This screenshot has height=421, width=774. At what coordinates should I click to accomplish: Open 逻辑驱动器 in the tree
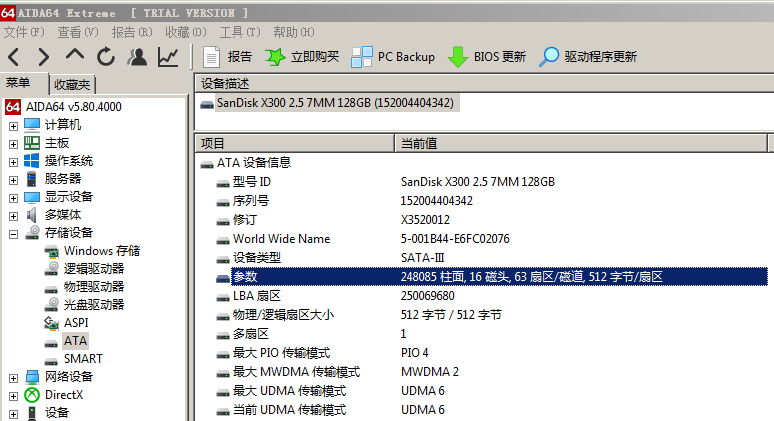point(94,269)
